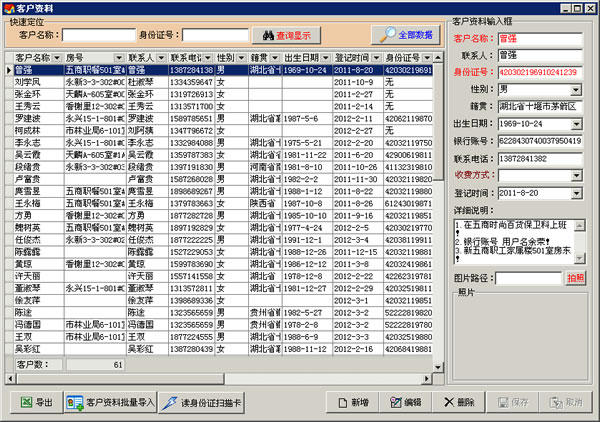The width and height of the screenshot is (600, 422).
Task: Open the 籍贯 column filter dropdown
Action: [x=275, y=58]
